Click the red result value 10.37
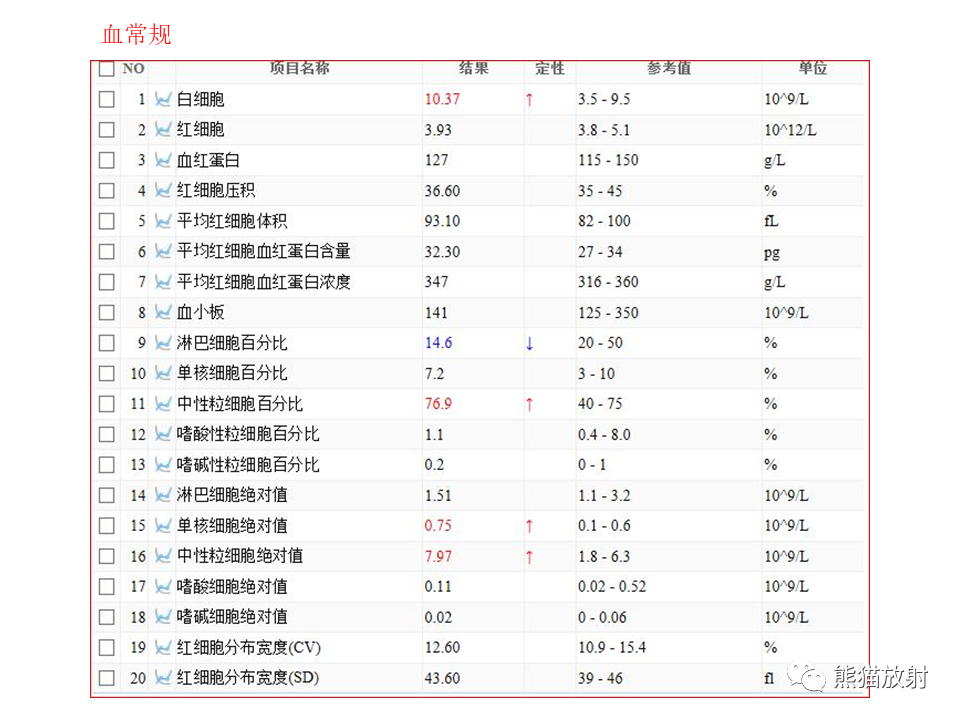Image resolution: width=960 pixels, height=720 pixels. [x=442, y=99]
